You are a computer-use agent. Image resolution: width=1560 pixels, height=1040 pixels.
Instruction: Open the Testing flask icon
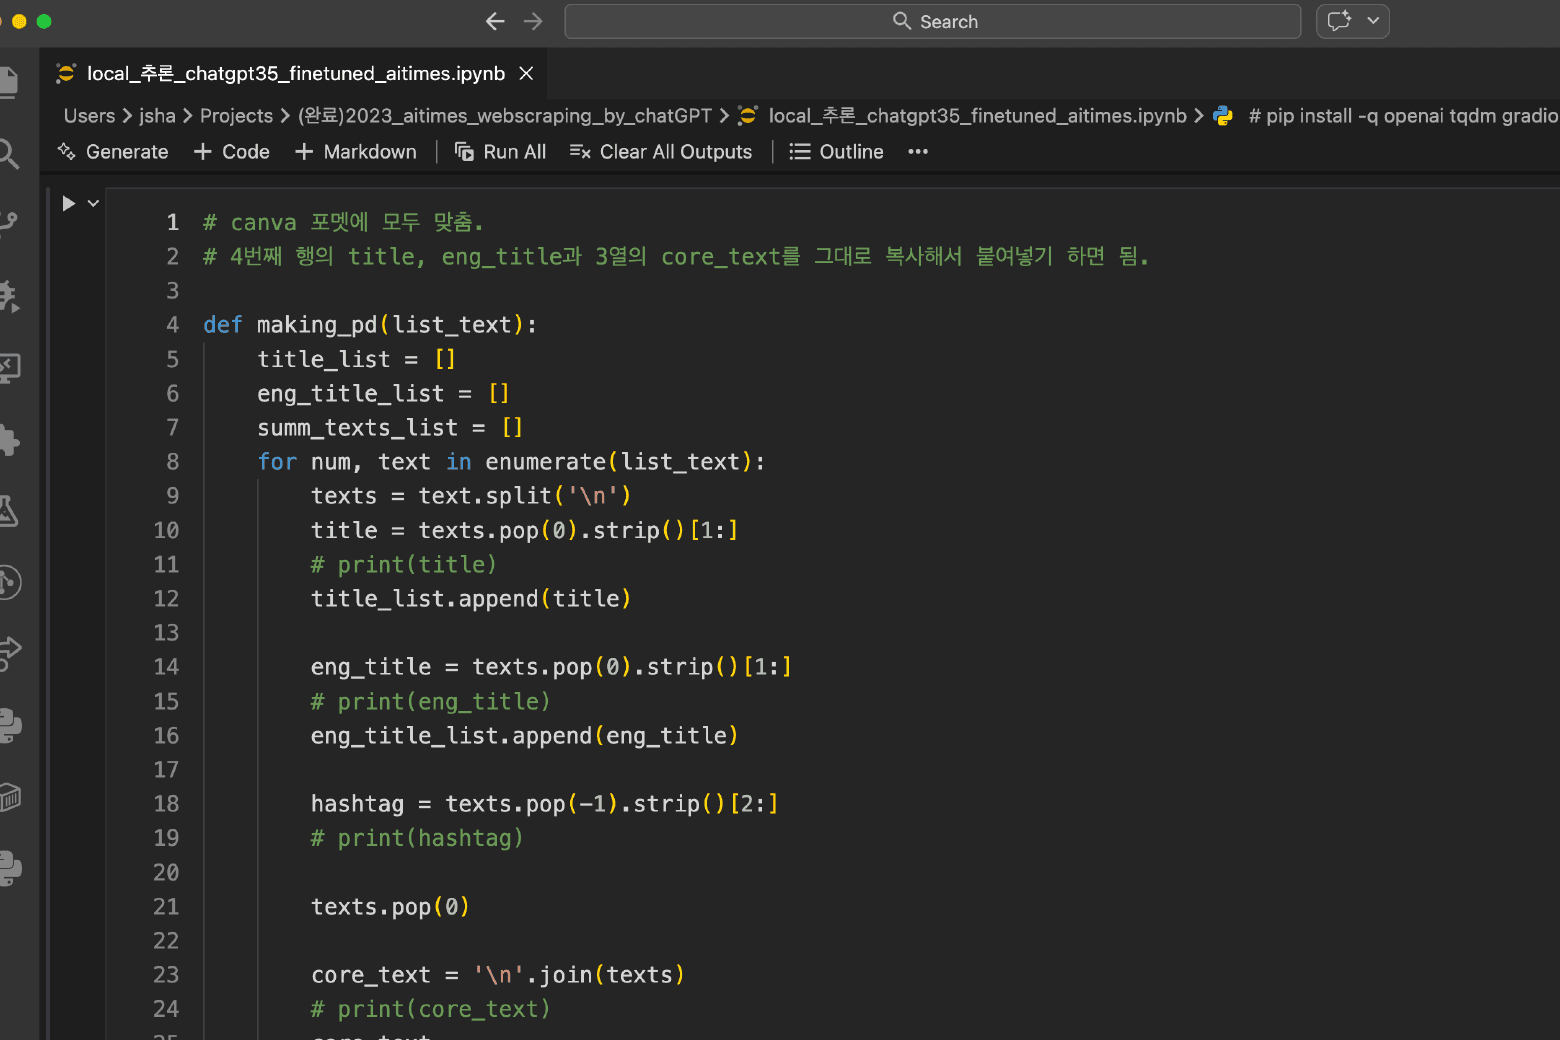pos(8,511)
